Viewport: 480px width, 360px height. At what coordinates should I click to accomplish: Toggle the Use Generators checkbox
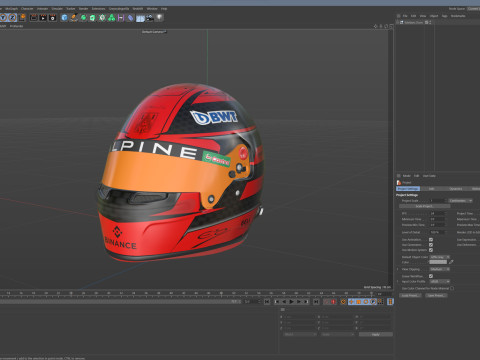click(431, 245)
